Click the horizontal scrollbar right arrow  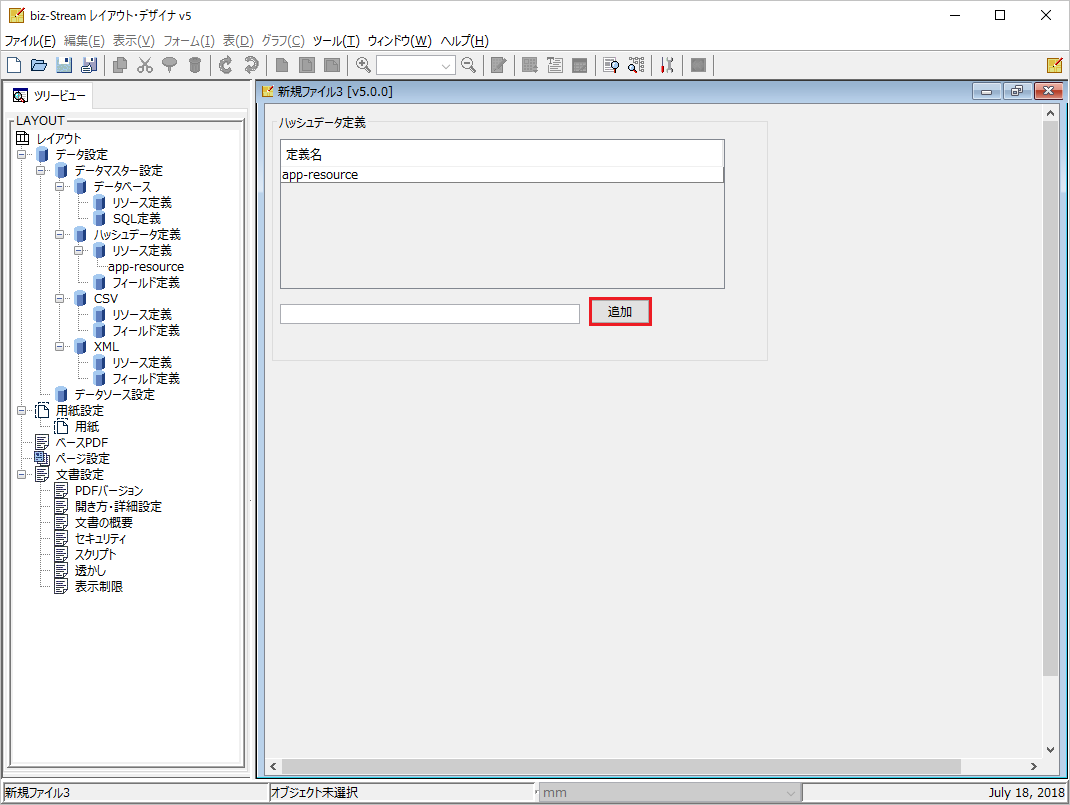(1034, 766)
